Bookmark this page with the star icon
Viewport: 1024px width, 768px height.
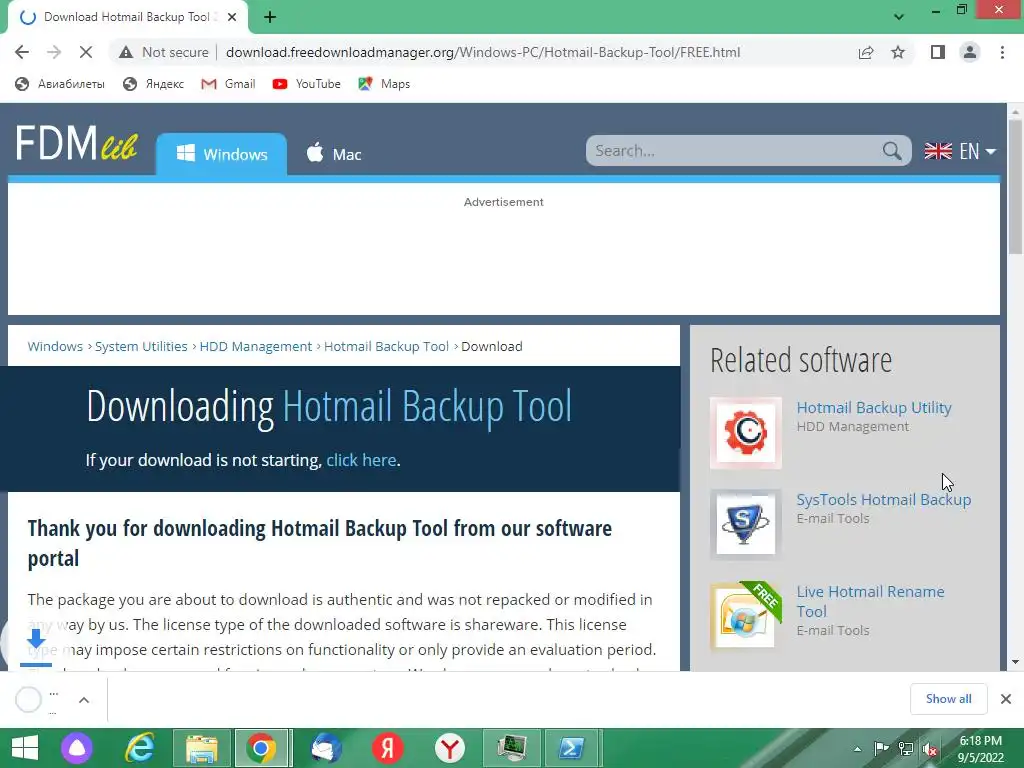click(898, 52)
